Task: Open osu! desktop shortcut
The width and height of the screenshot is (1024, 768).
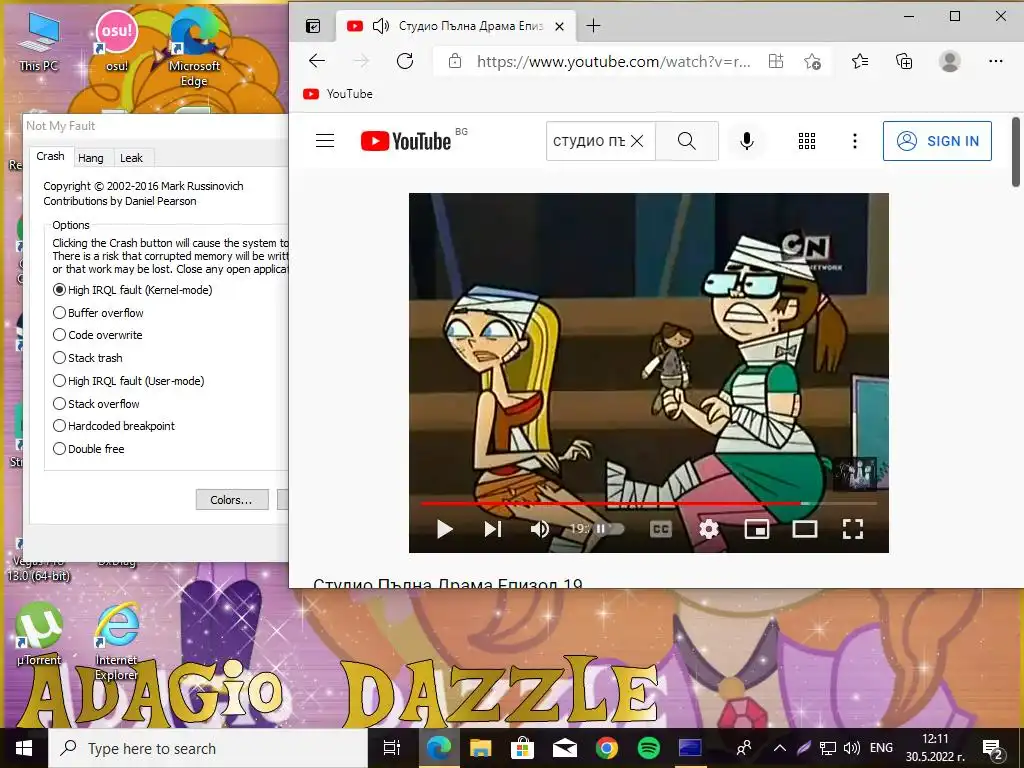Action: [x=116, y=40]
